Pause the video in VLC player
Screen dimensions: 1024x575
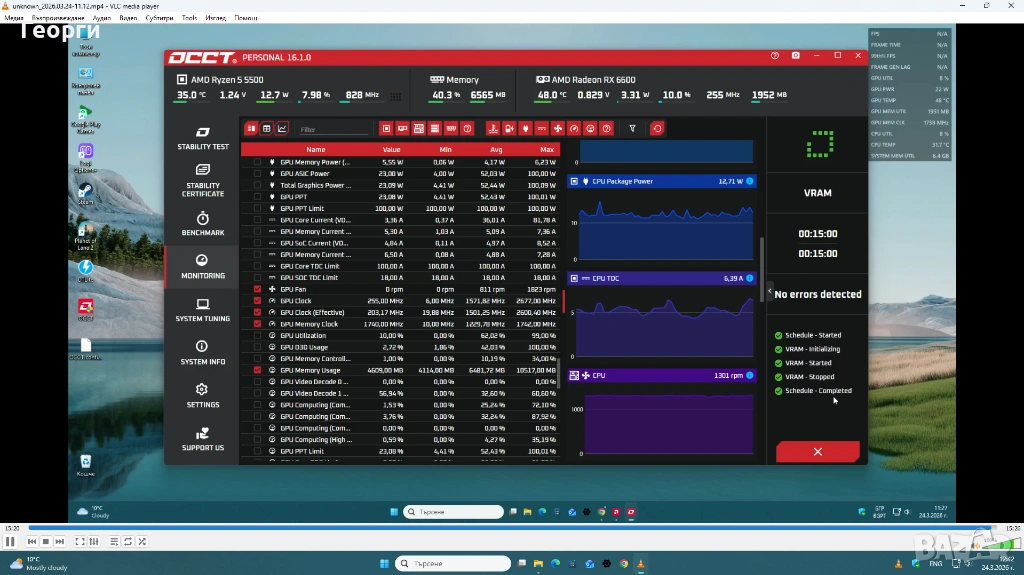pyautogui.click(x=10, y=541)
